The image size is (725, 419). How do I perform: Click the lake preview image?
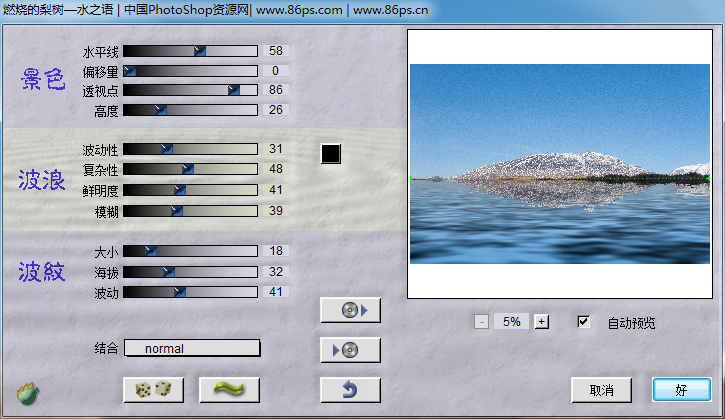(x=560, y=164)
